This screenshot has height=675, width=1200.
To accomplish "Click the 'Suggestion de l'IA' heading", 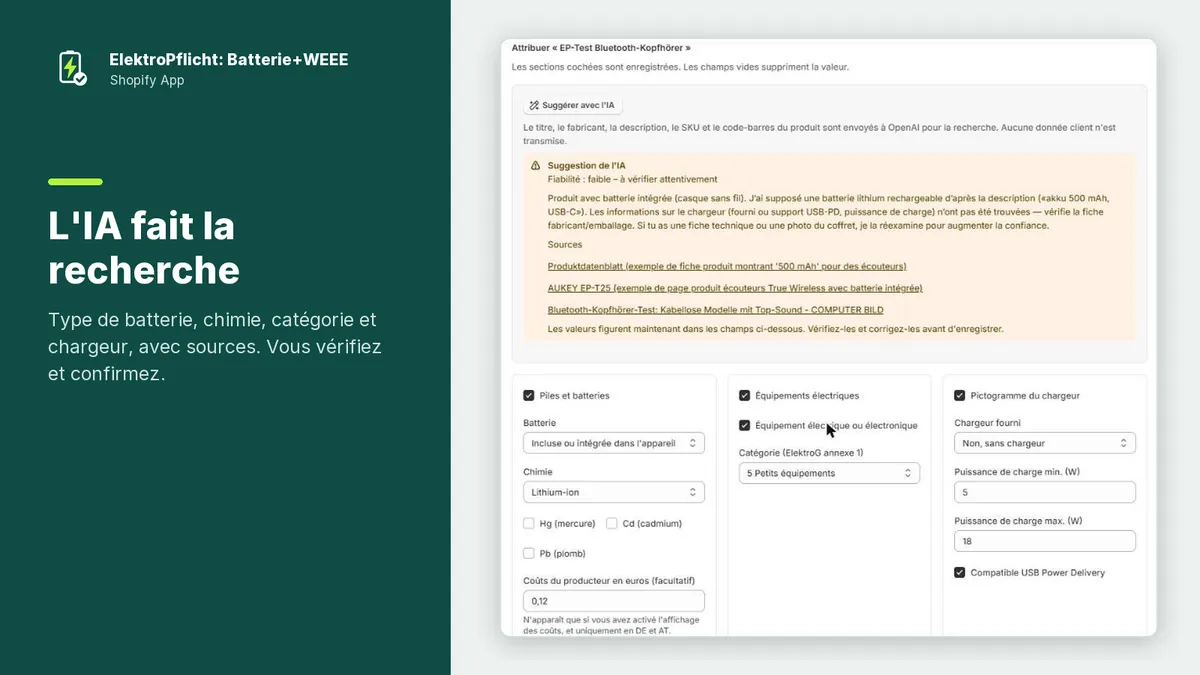I will (x=587, y=165).
